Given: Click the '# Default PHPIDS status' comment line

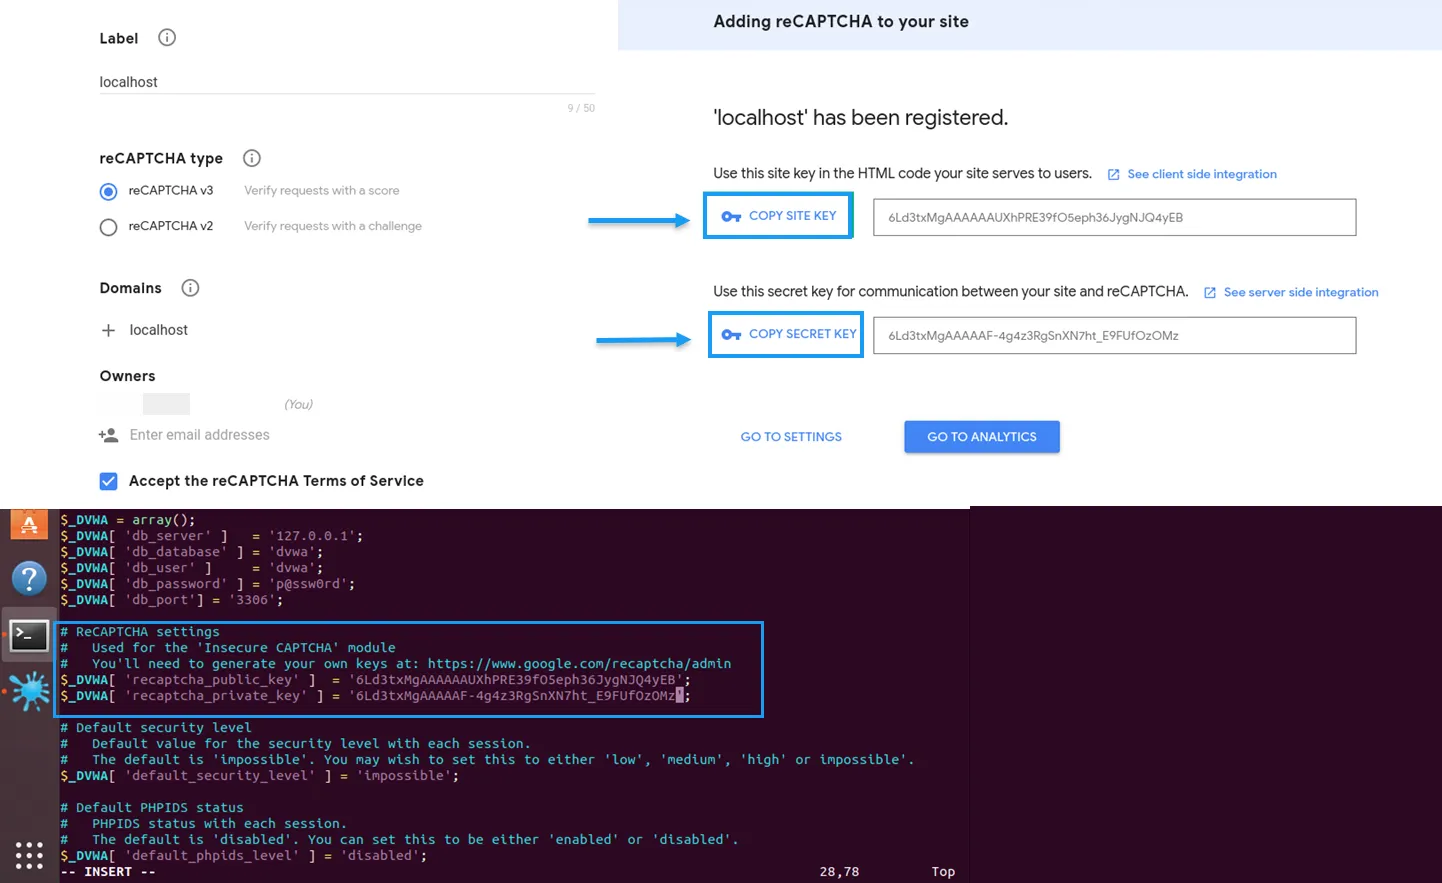Looking at the screenshot, I should click(152, 808).
